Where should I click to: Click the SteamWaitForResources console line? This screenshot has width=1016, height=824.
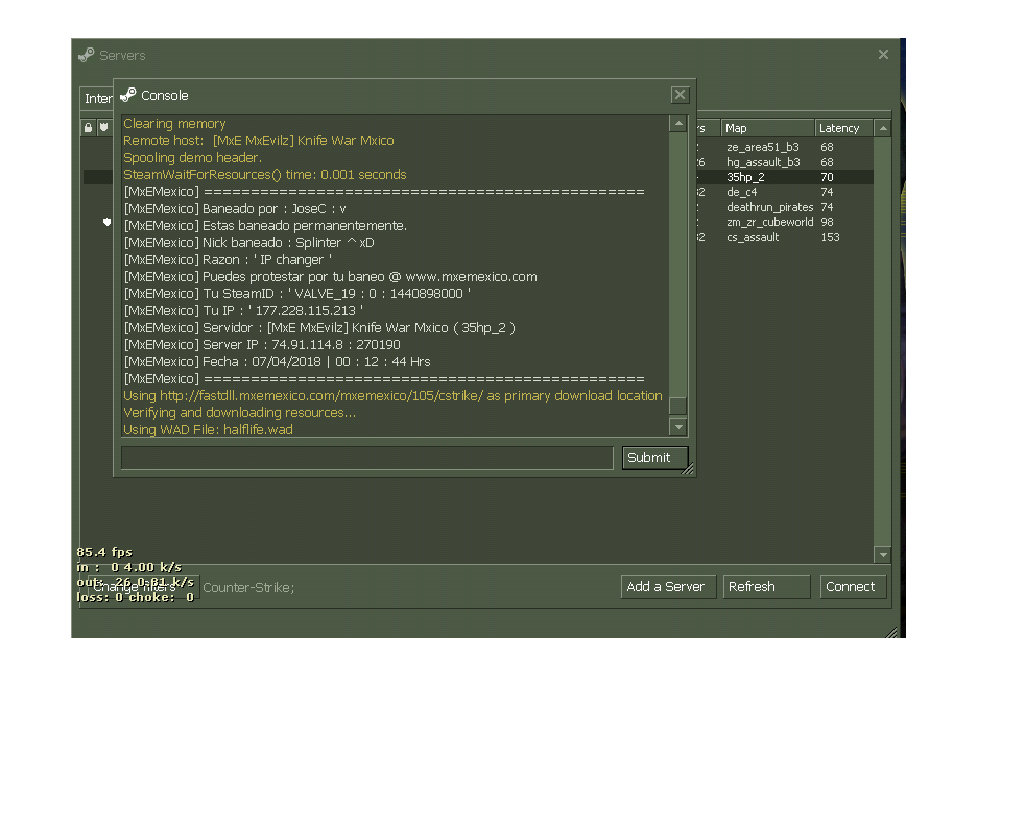coord(264,174)
